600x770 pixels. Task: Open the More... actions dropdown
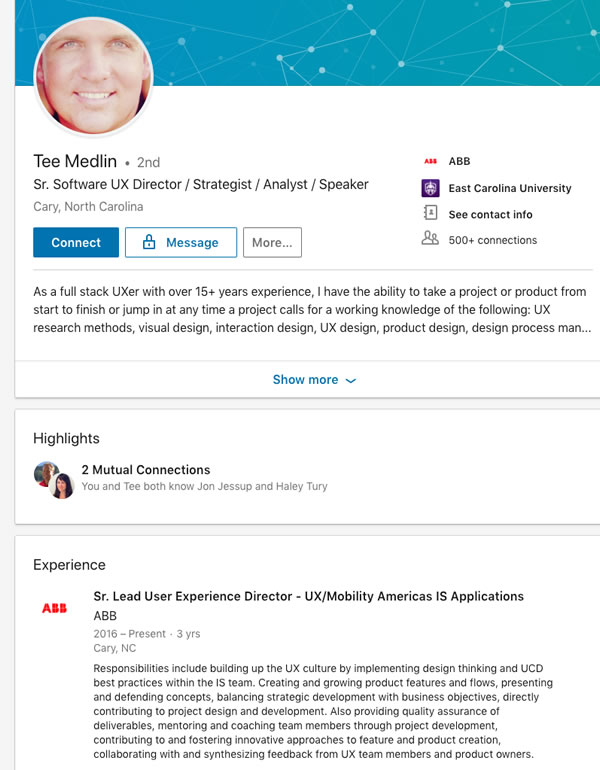pyautogui.click(x=272, y=243)
